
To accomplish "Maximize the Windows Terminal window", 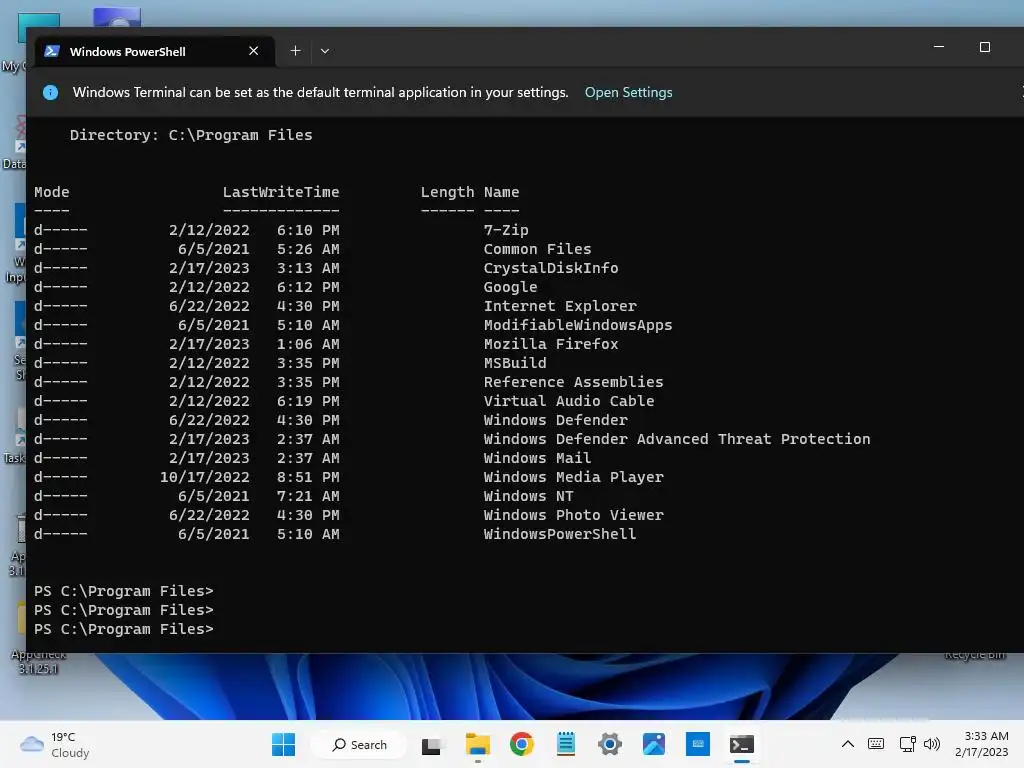I will click(x=985, y=47).
